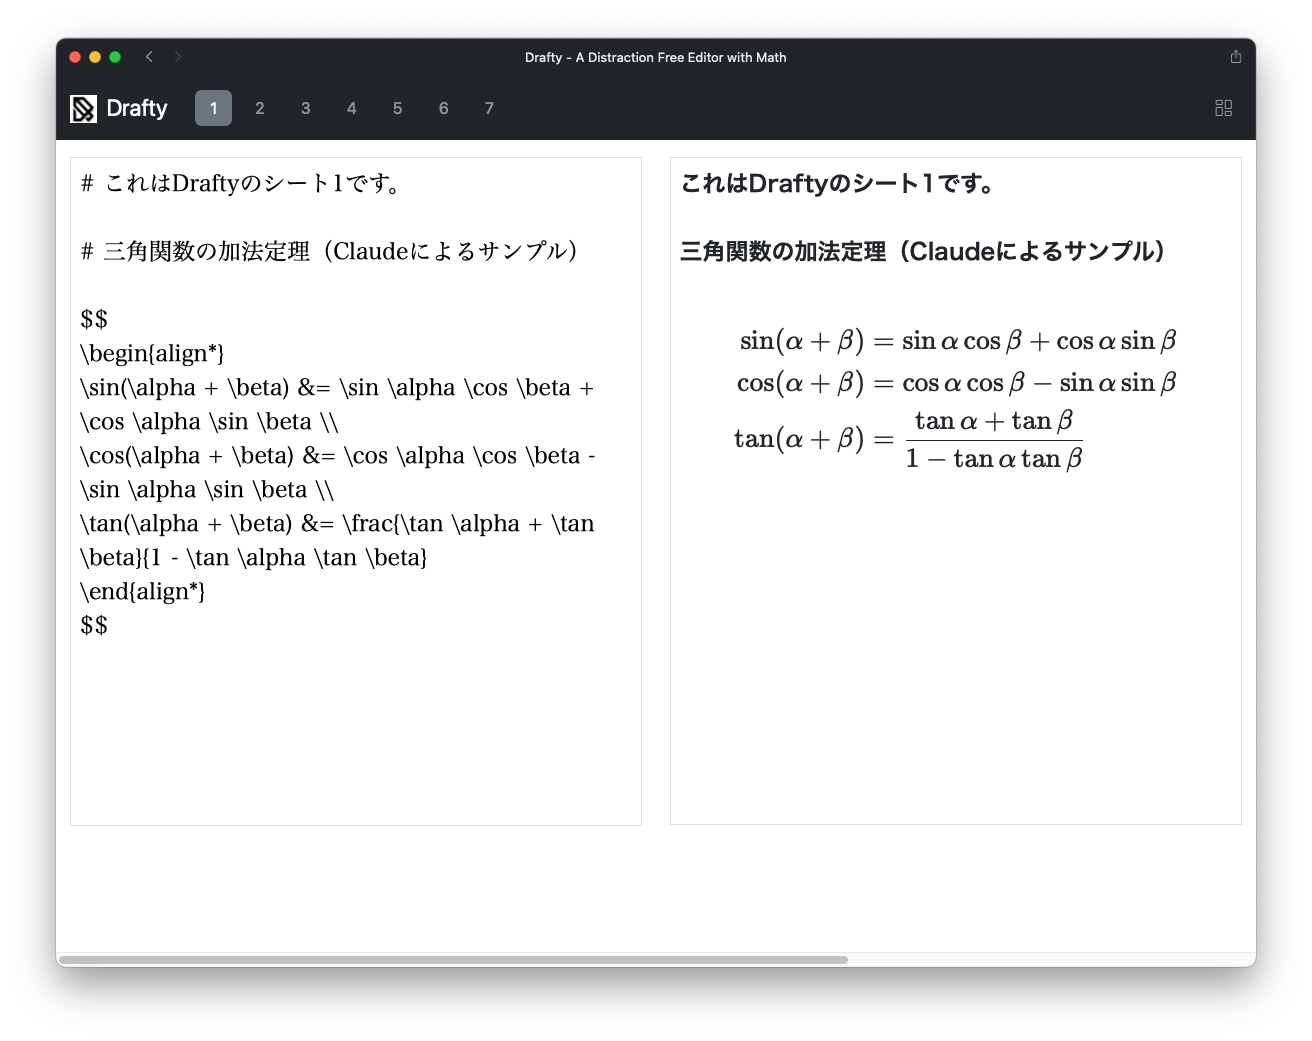Click preview heading '三角関数の加法定理'
The width and height of the screenshot is (1312, 1041).
click(x=922, y=252)
